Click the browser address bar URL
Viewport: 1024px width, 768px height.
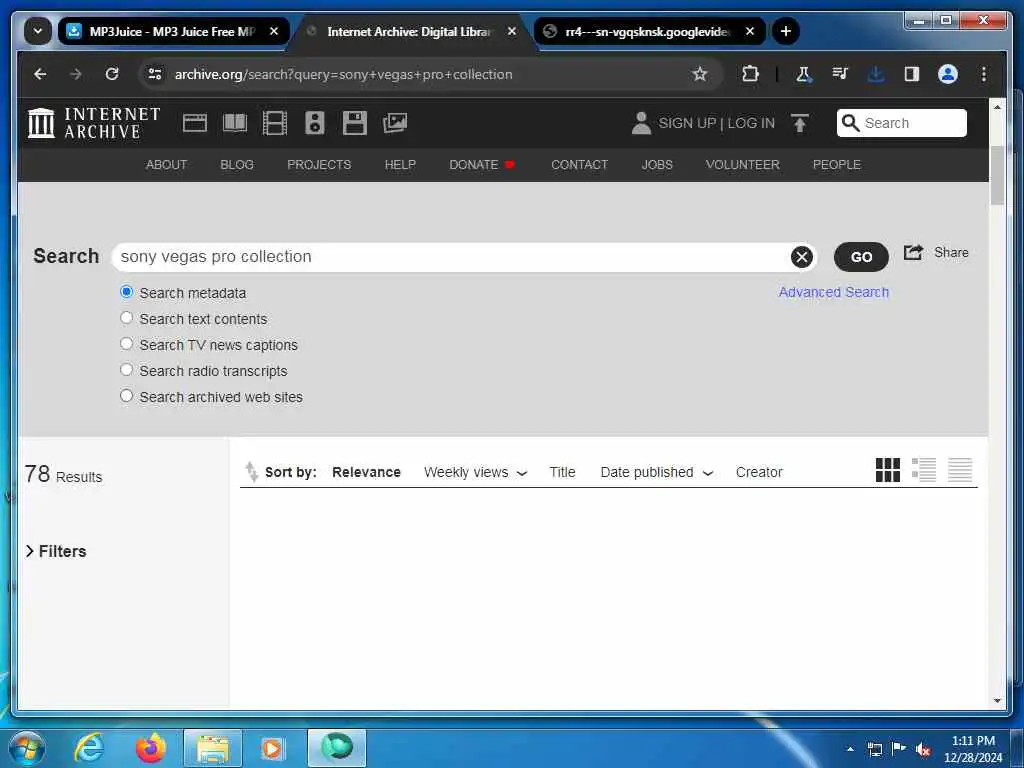343,74
